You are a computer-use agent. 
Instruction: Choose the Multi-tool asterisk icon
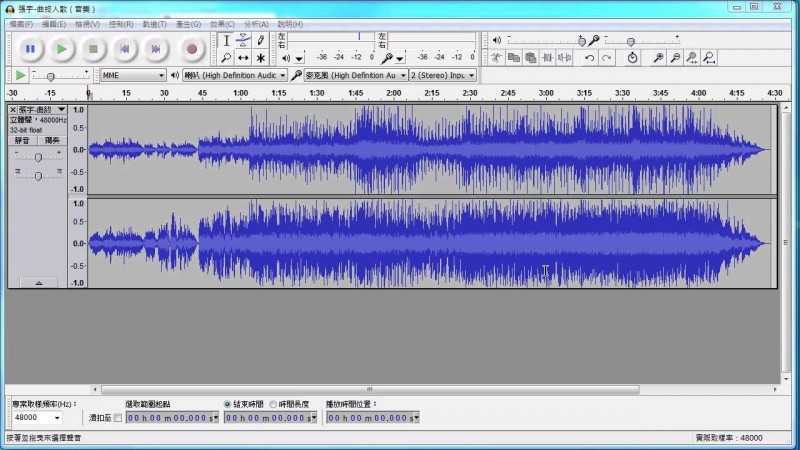tap(260, 58)
